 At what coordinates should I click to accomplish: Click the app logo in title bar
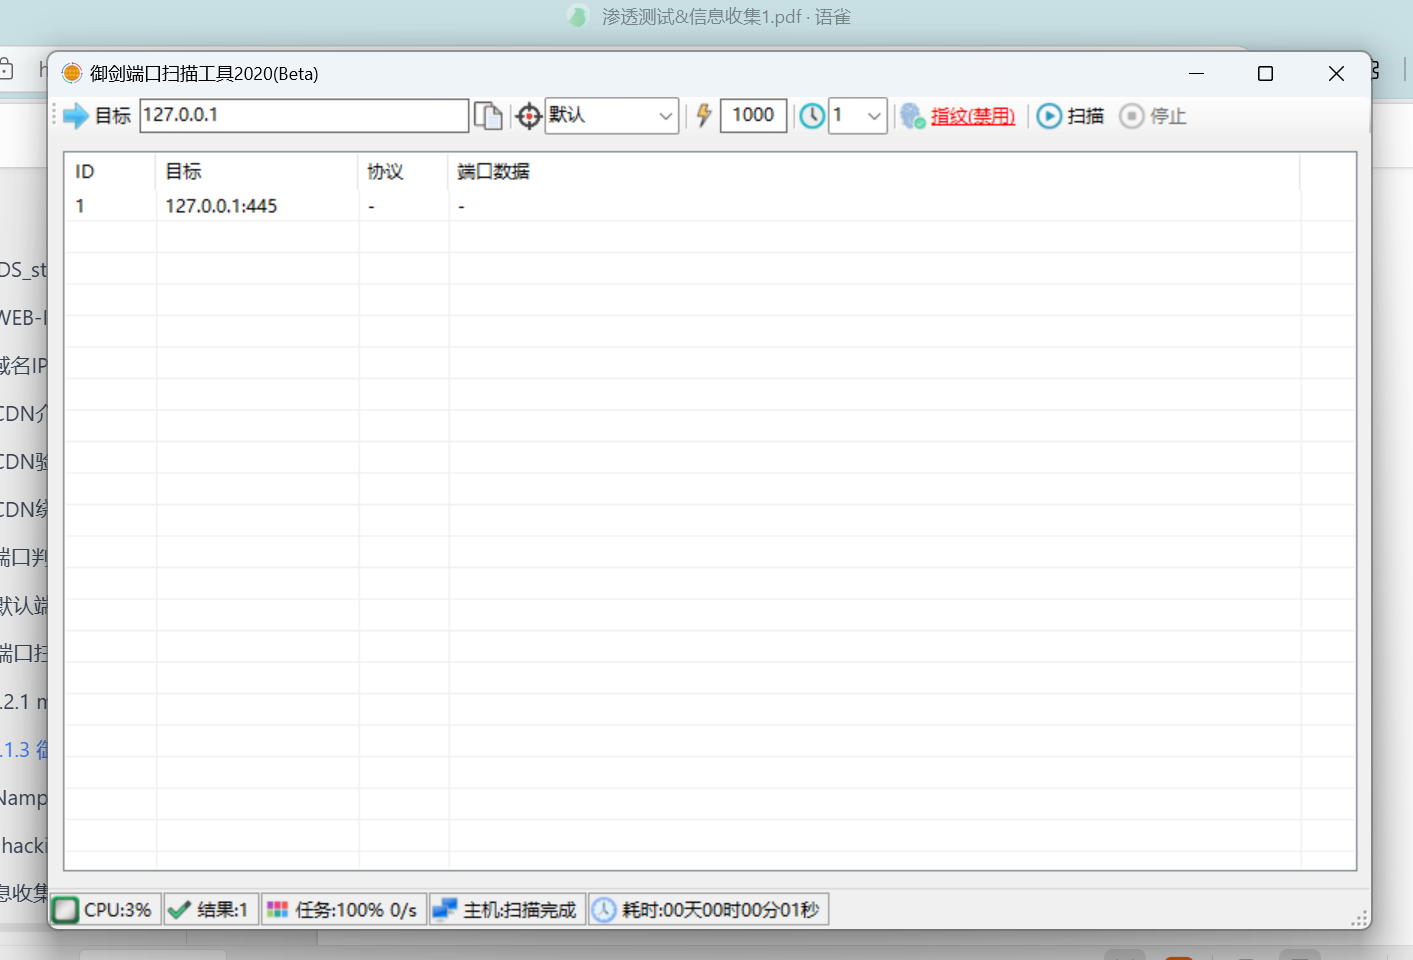point(72,73)
